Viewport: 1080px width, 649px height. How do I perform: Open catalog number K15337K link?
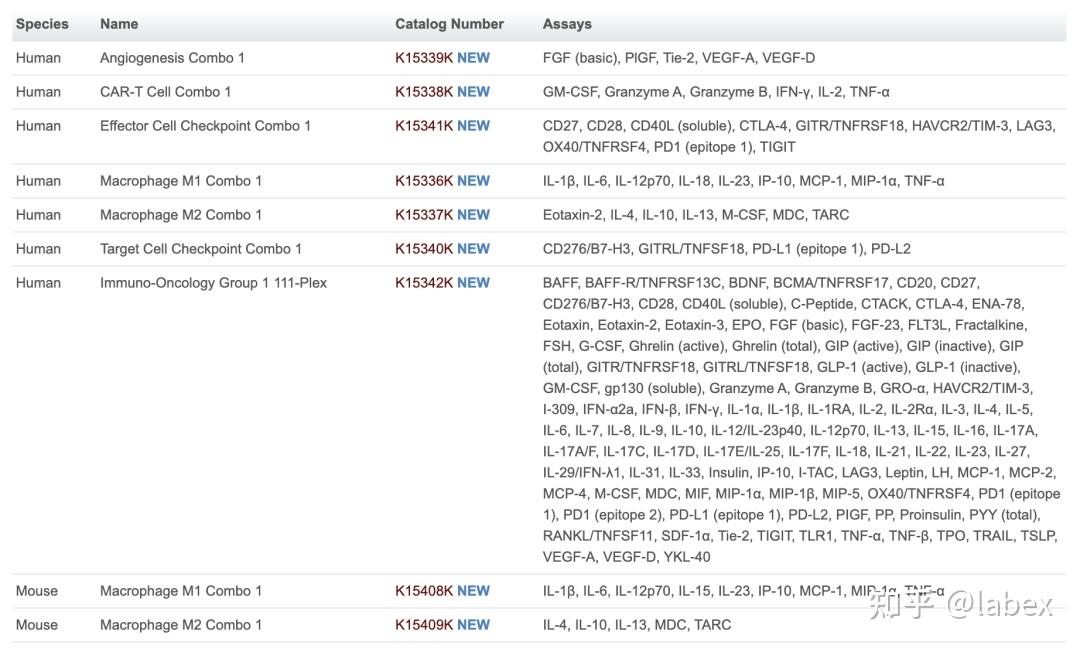pos(424,215)
